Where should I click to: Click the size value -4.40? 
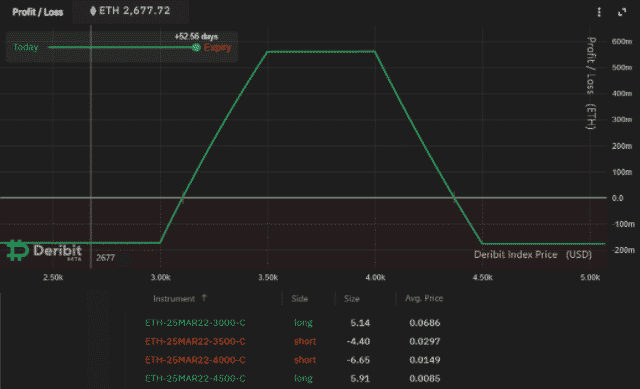[358, 342]
